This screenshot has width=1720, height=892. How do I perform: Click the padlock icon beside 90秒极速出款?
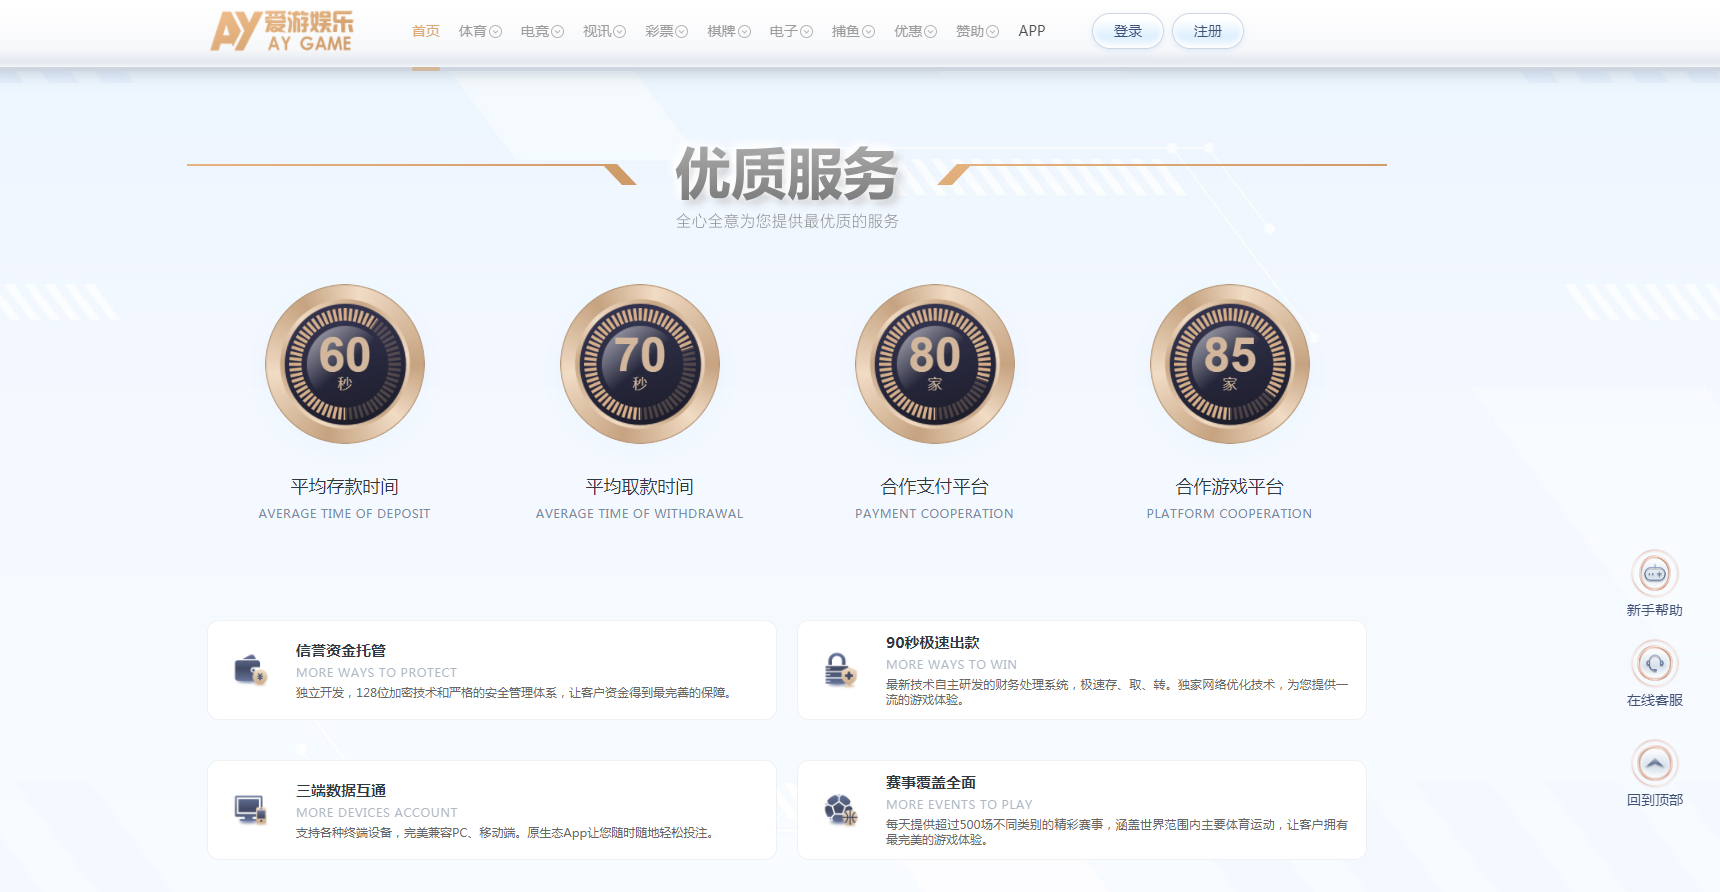point(840,669)
